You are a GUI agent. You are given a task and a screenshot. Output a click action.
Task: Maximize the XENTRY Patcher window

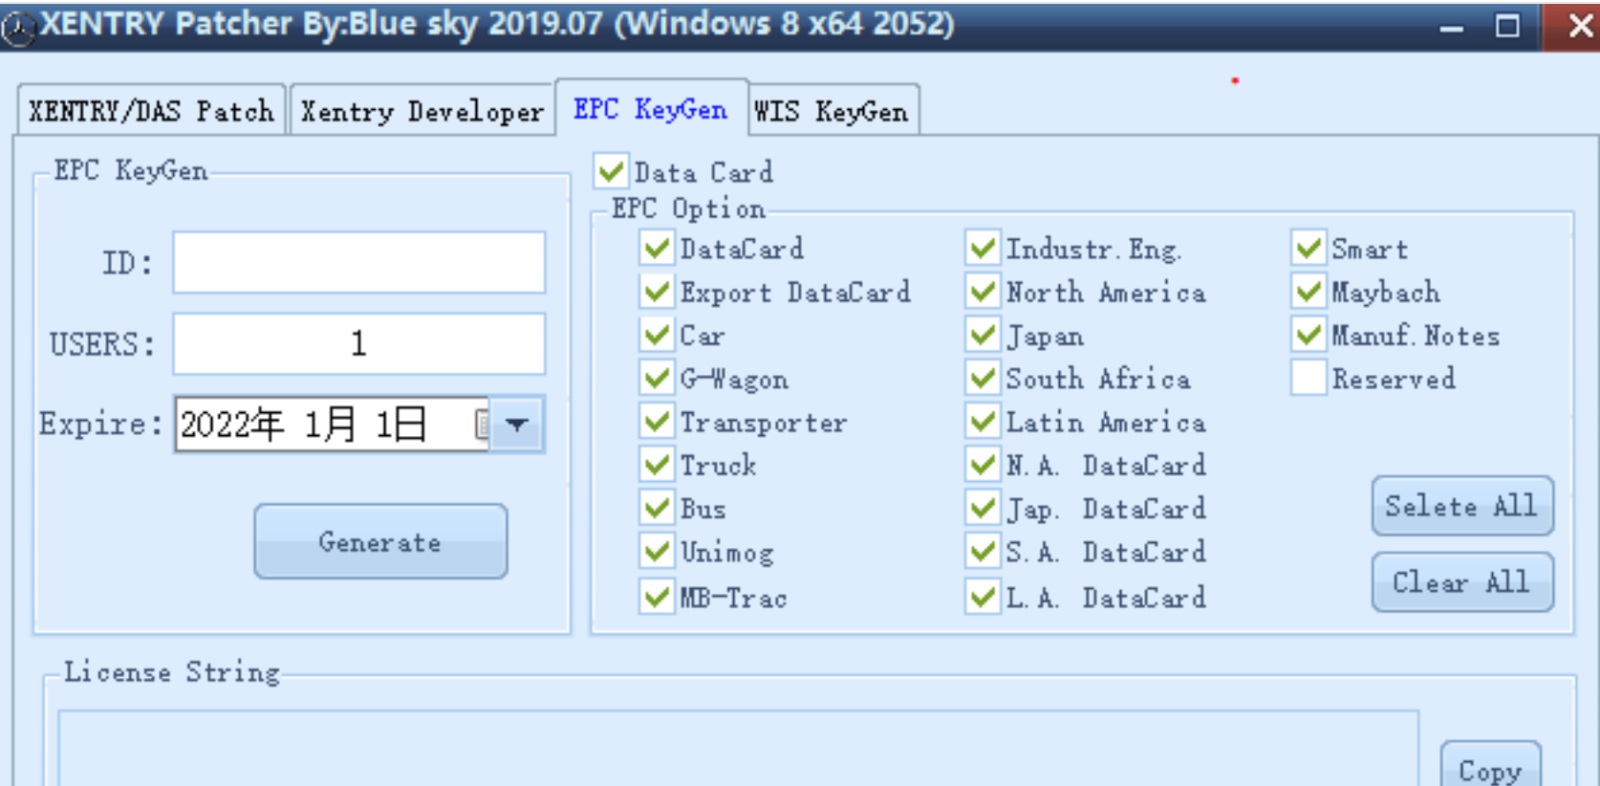coord(1507,26)
